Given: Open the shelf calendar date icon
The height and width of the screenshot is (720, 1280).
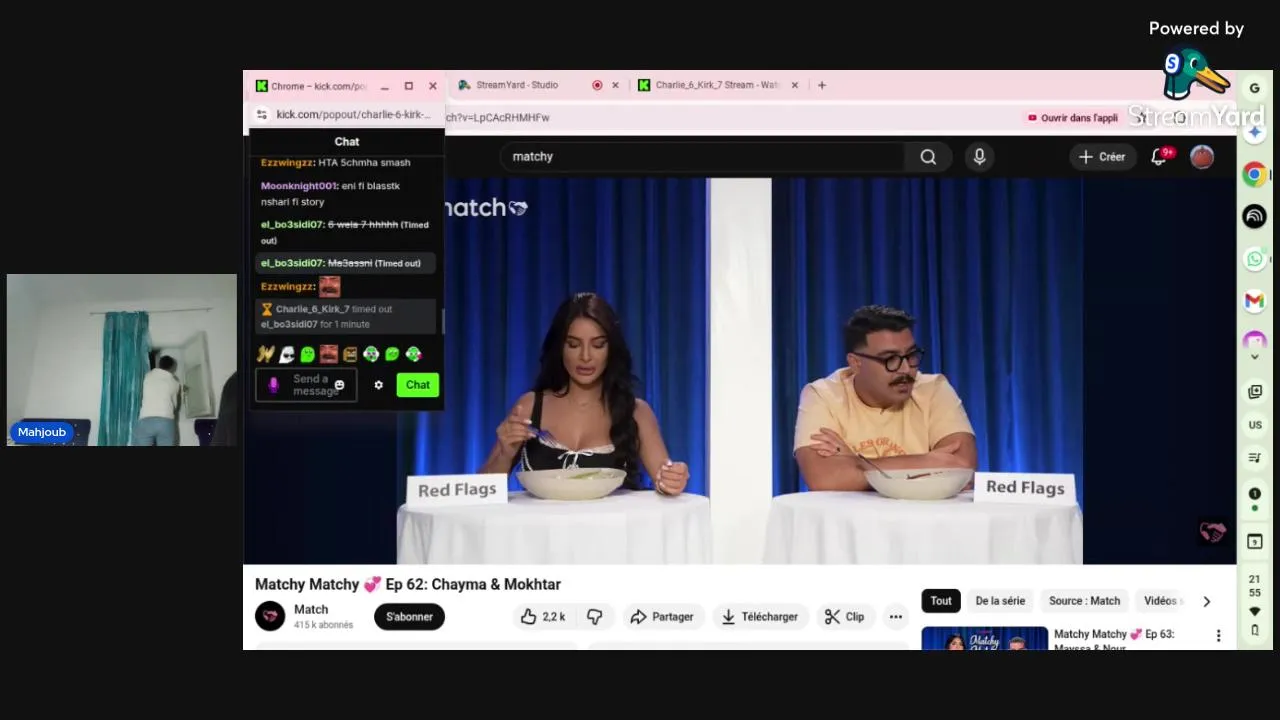Looking at the screenshot, I should [1255, 542].
